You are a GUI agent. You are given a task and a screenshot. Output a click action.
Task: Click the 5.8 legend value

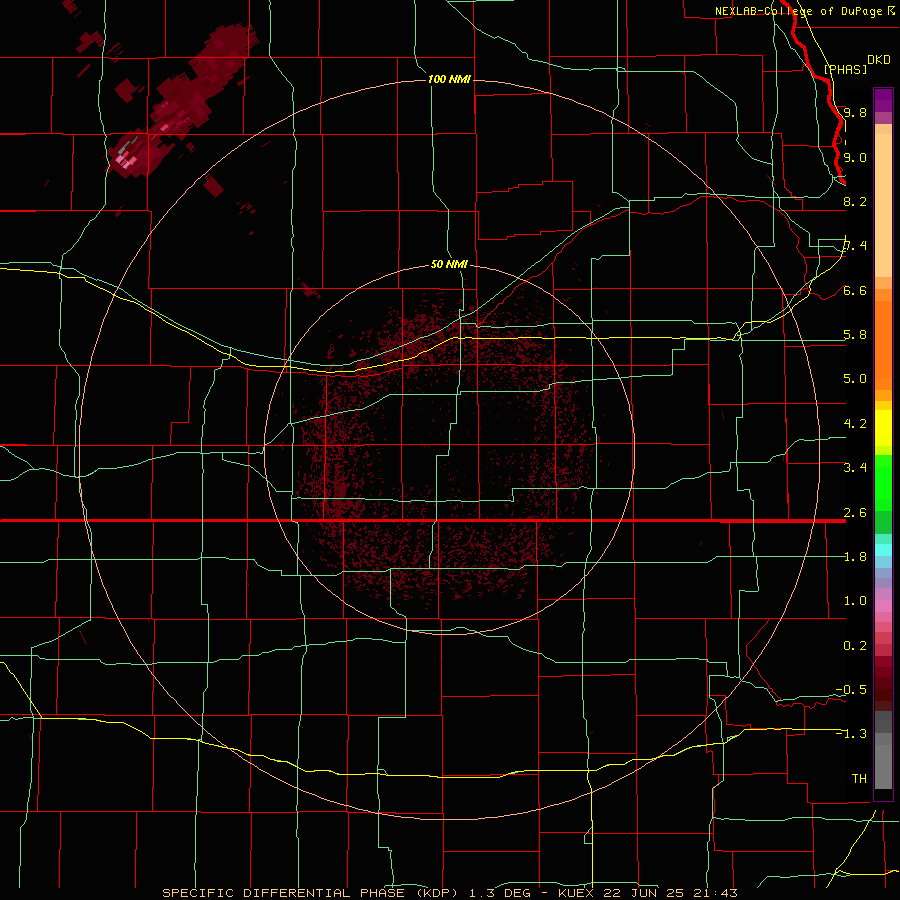coord(855,335)
